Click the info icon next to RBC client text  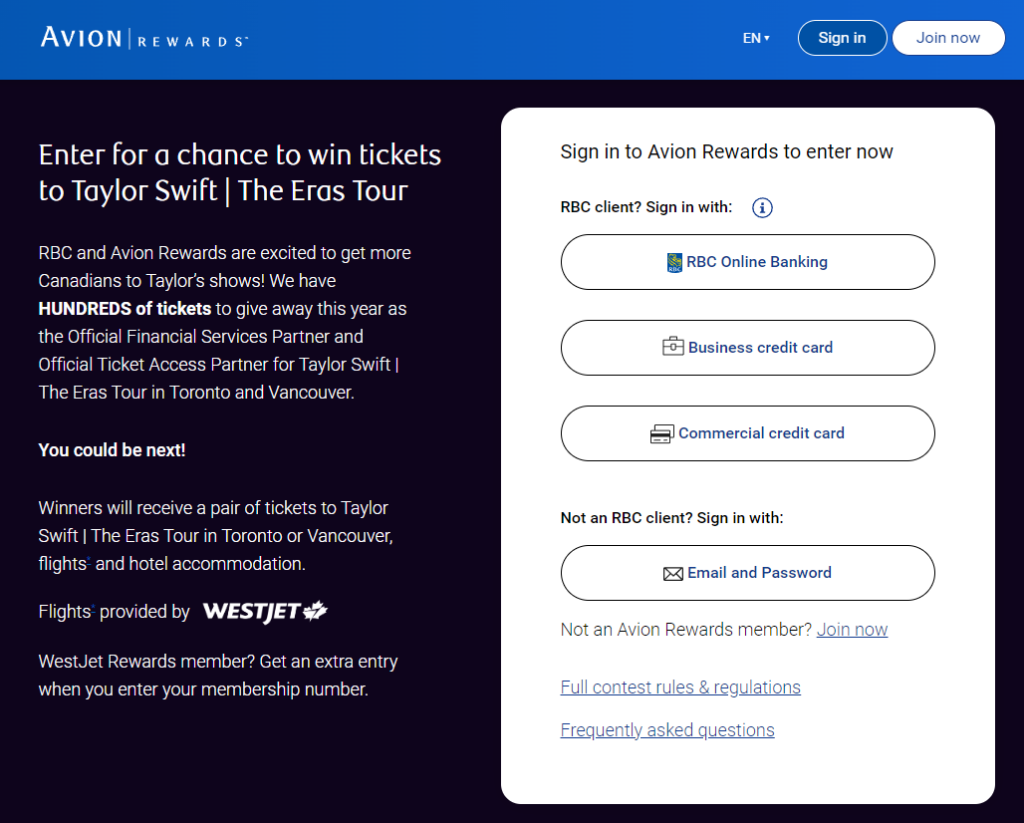click(762, 208)
